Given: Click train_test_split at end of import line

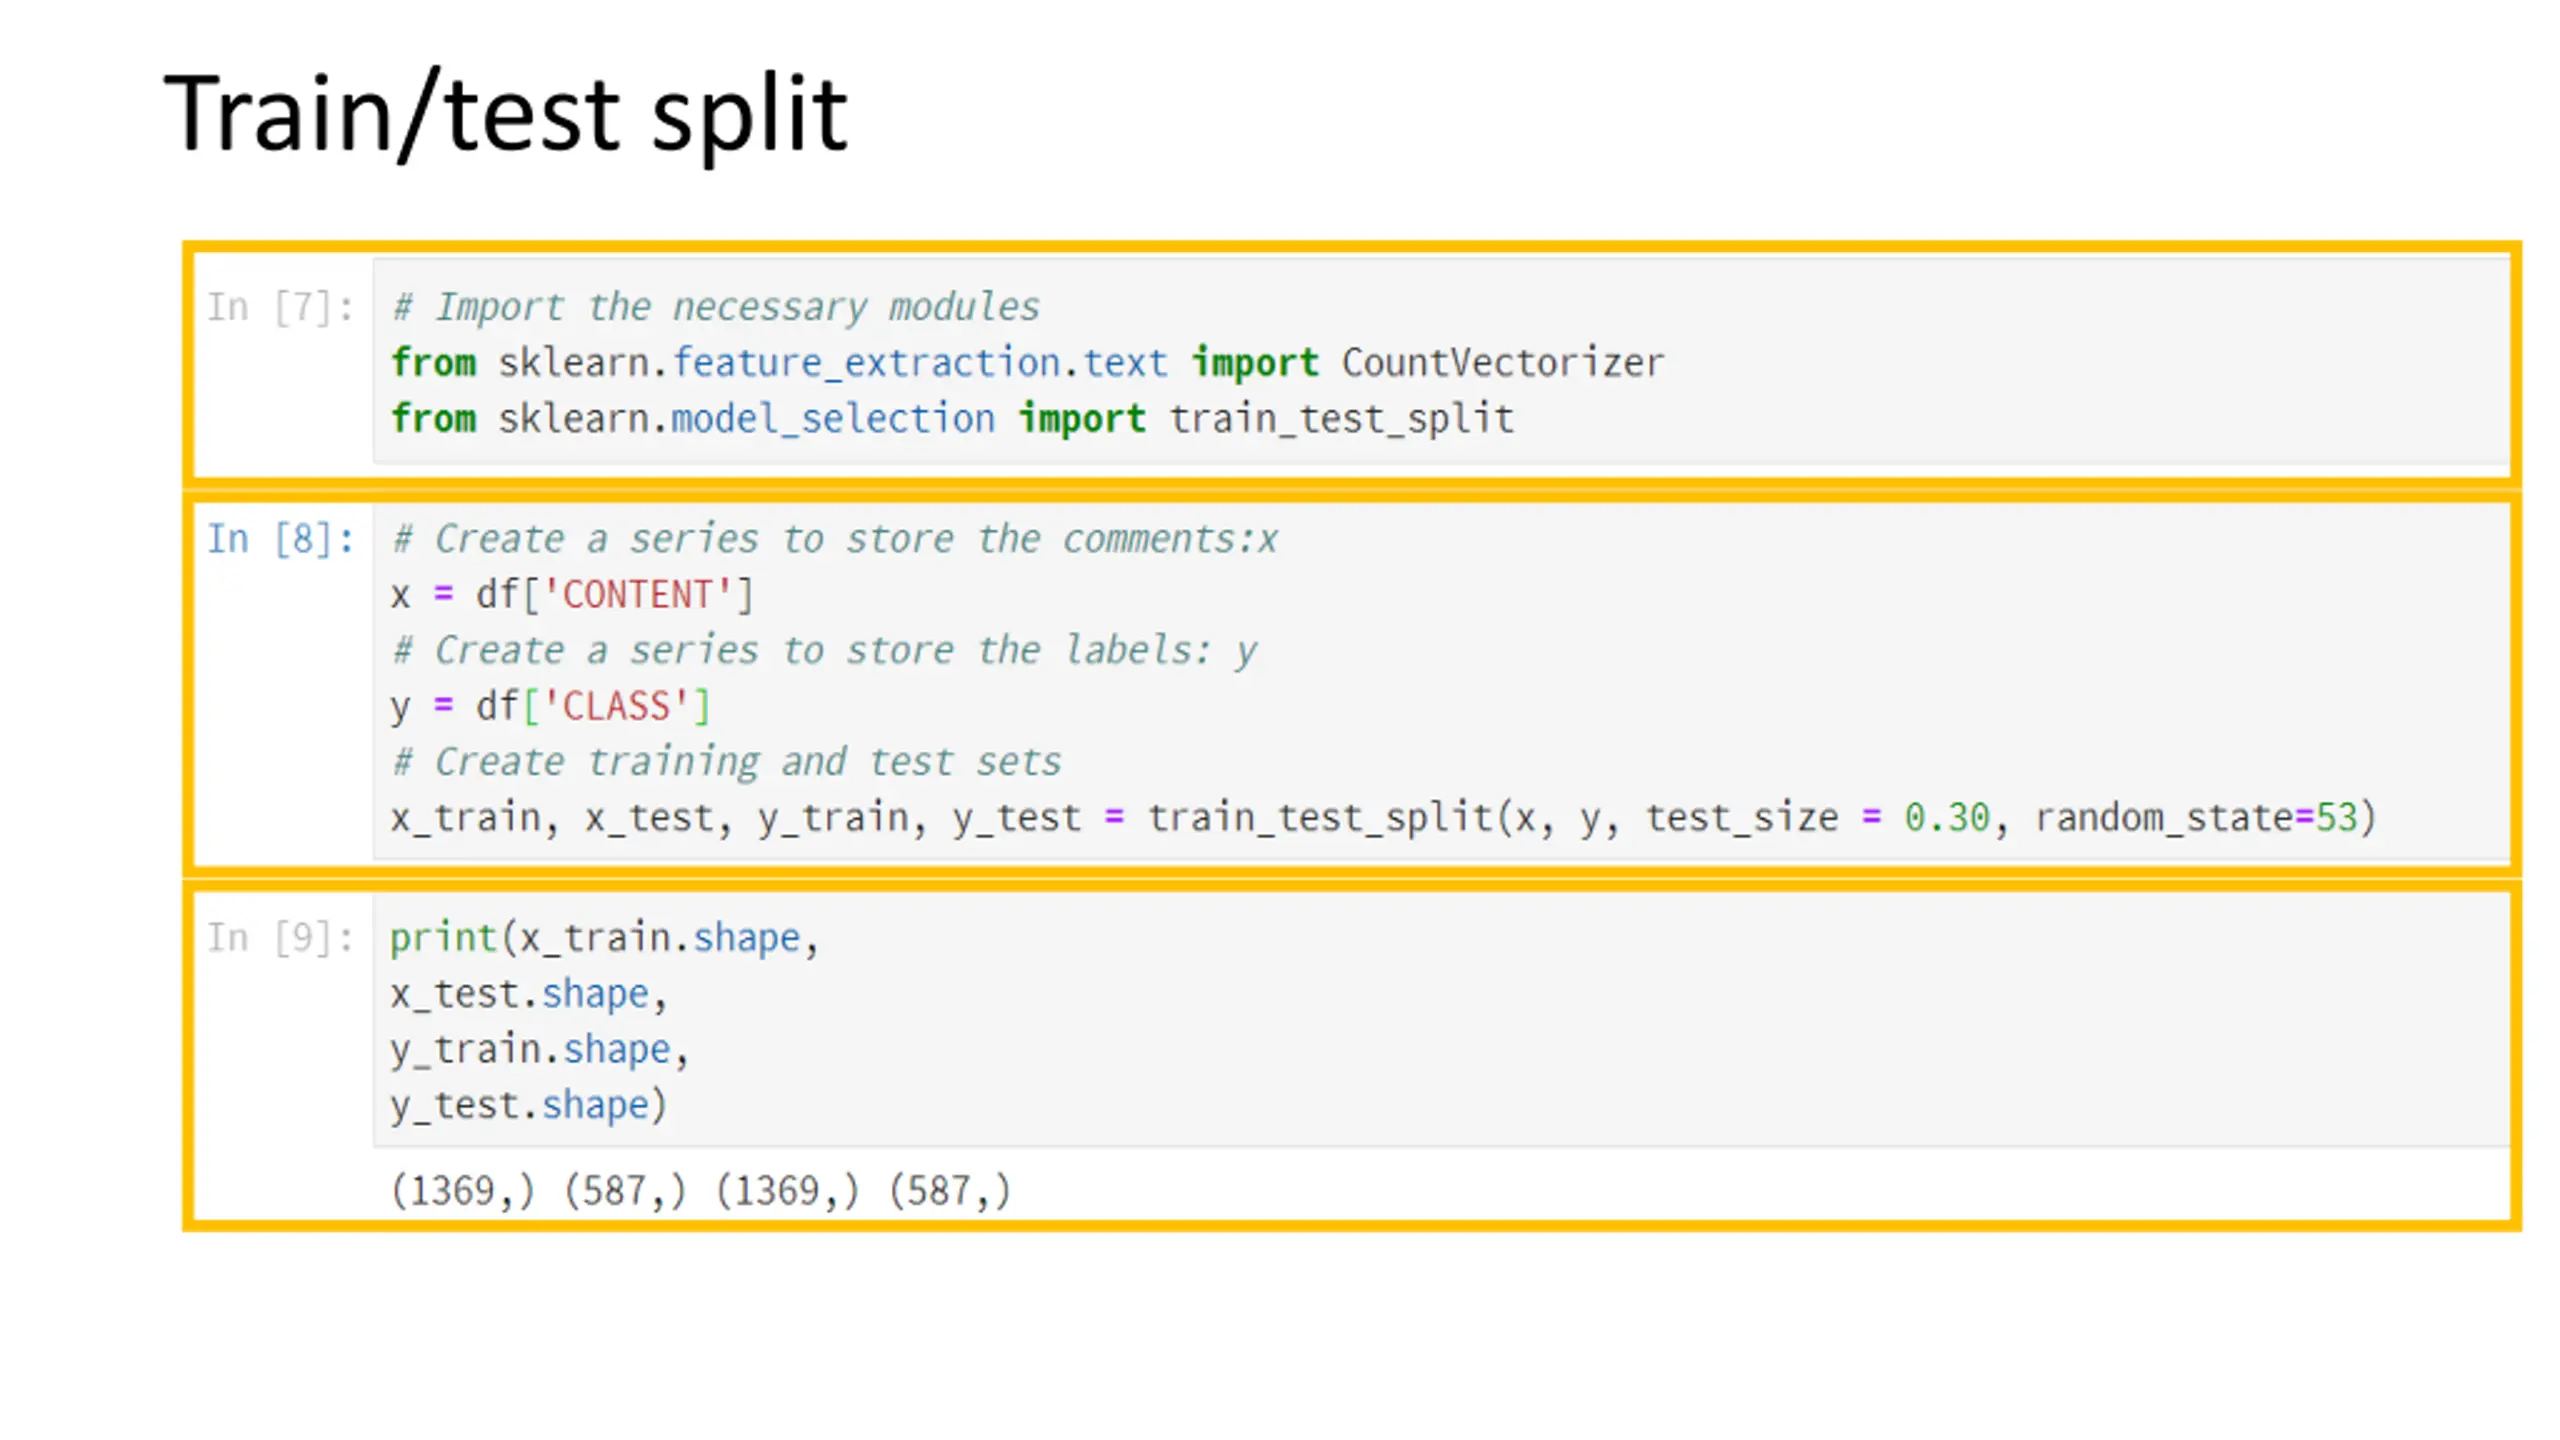Looking at the screenshot, I should tap(1342, 419).
